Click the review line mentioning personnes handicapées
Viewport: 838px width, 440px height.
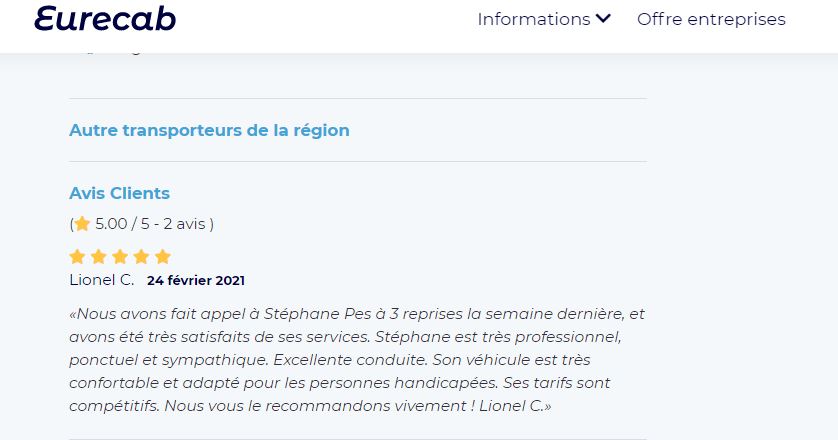[x=339, y=383]
